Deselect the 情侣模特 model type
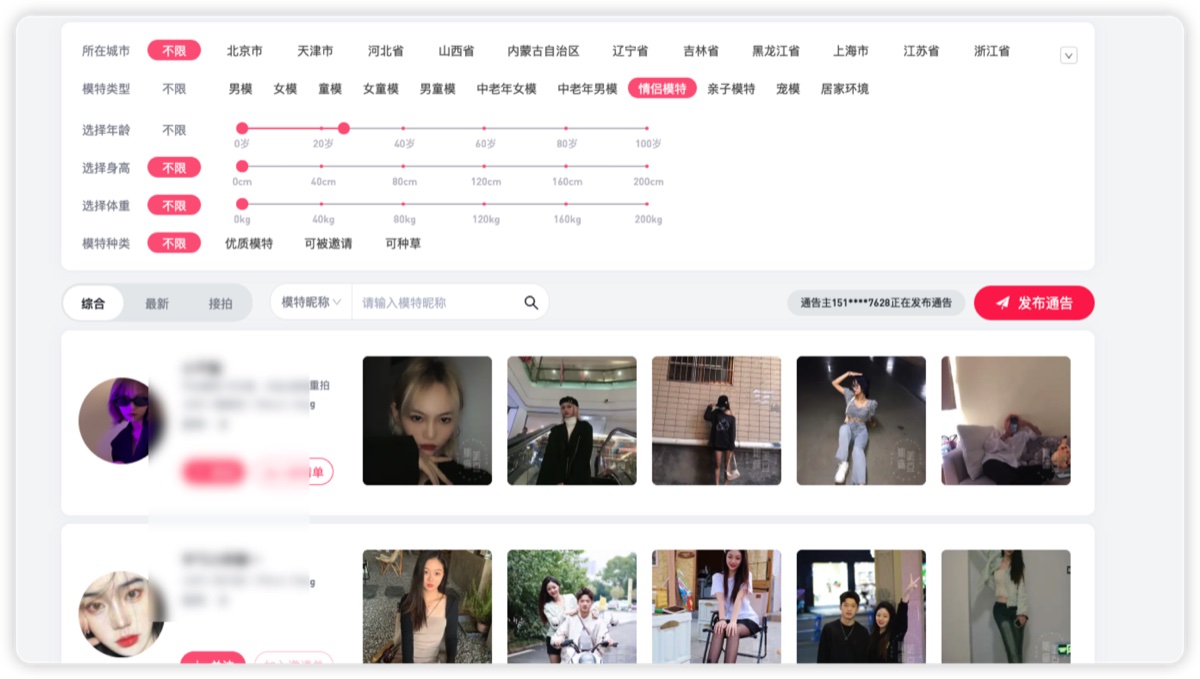The width and height of the screenshot is (1200, 679). [663, 88]
